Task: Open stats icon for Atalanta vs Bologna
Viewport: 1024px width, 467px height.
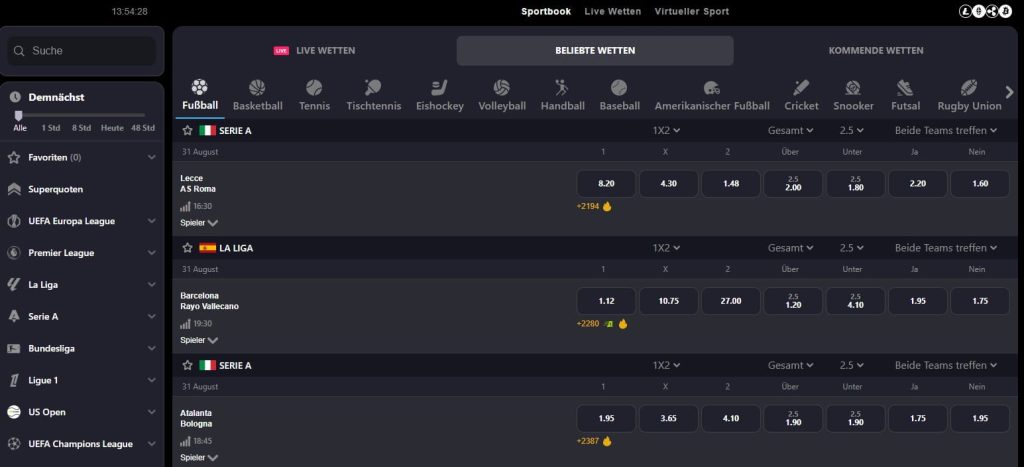Action: (185, 442)
